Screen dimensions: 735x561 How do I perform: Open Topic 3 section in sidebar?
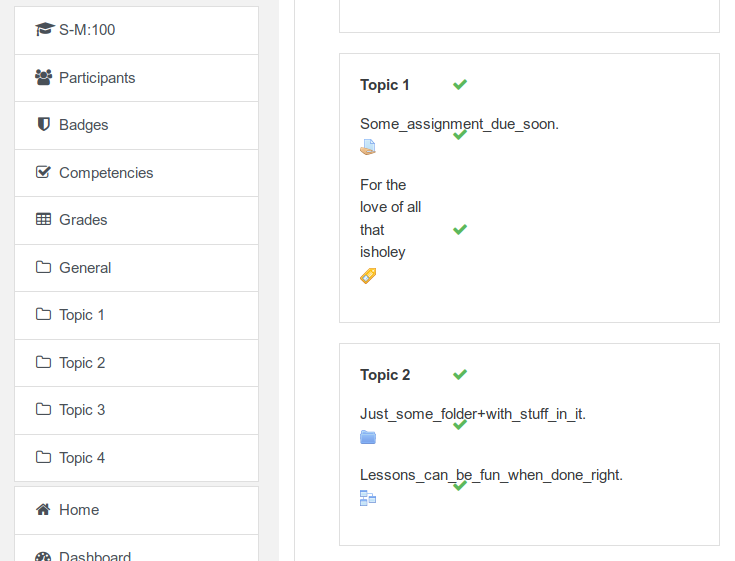[x=136, y=410]
